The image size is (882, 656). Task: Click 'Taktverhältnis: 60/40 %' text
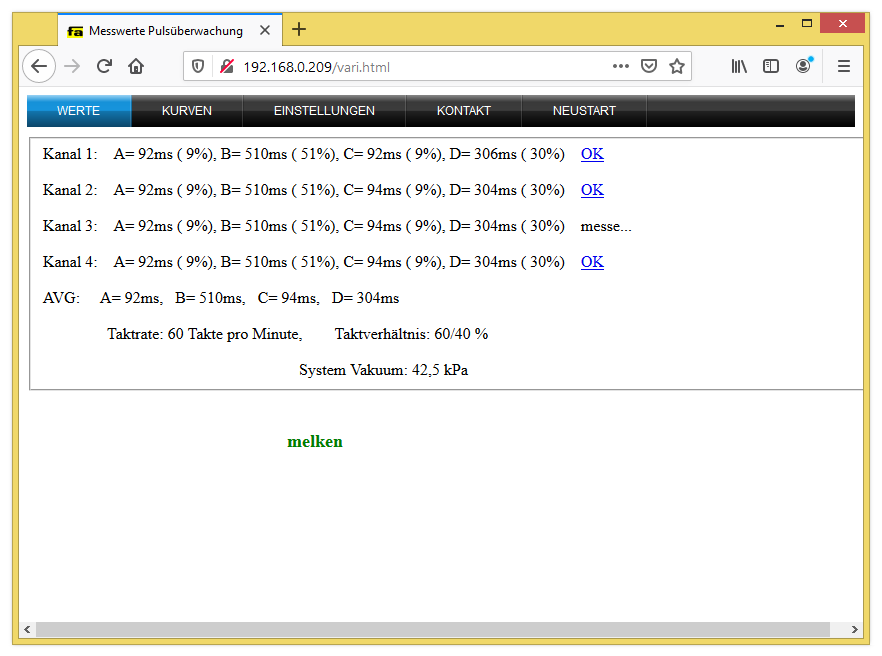click(411, 334)
